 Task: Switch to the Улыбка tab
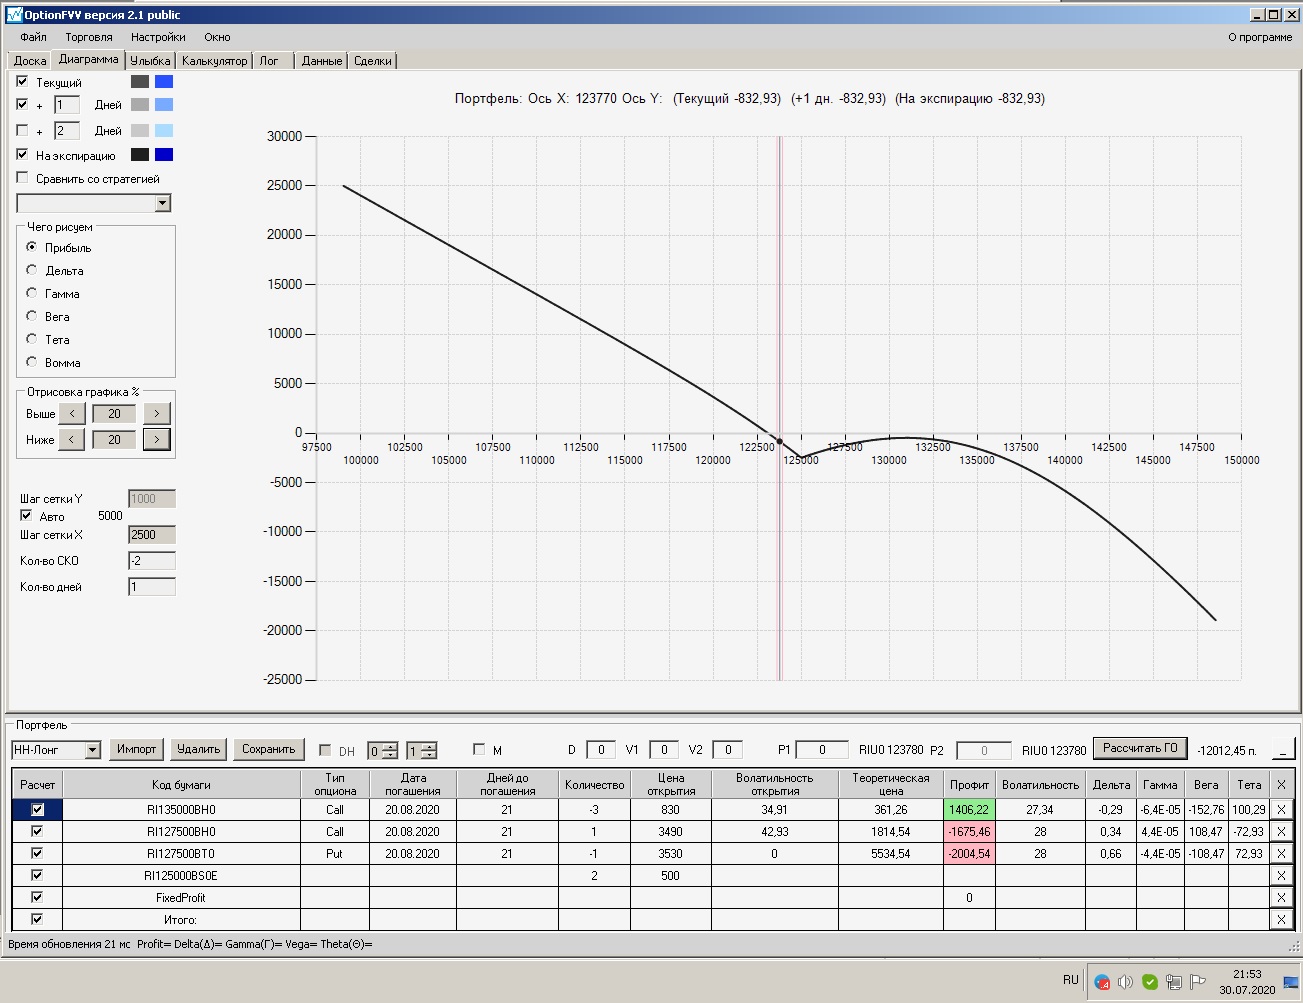point(150,61)
